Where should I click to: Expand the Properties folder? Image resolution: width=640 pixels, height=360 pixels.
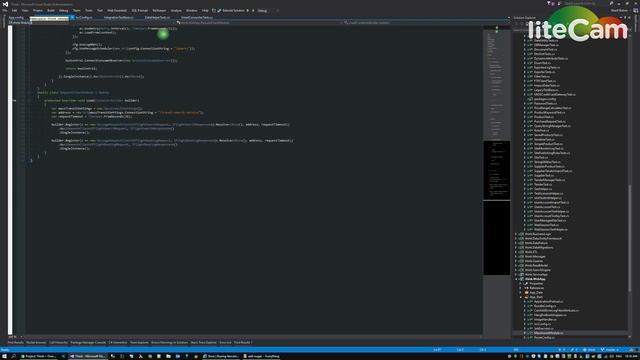click(x=521, y=284)
